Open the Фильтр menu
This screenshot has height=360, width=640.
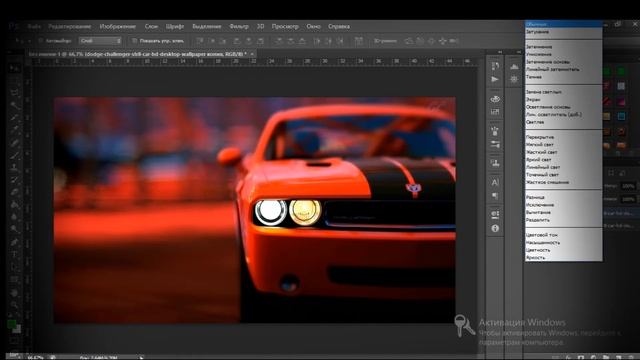[239, 27]
